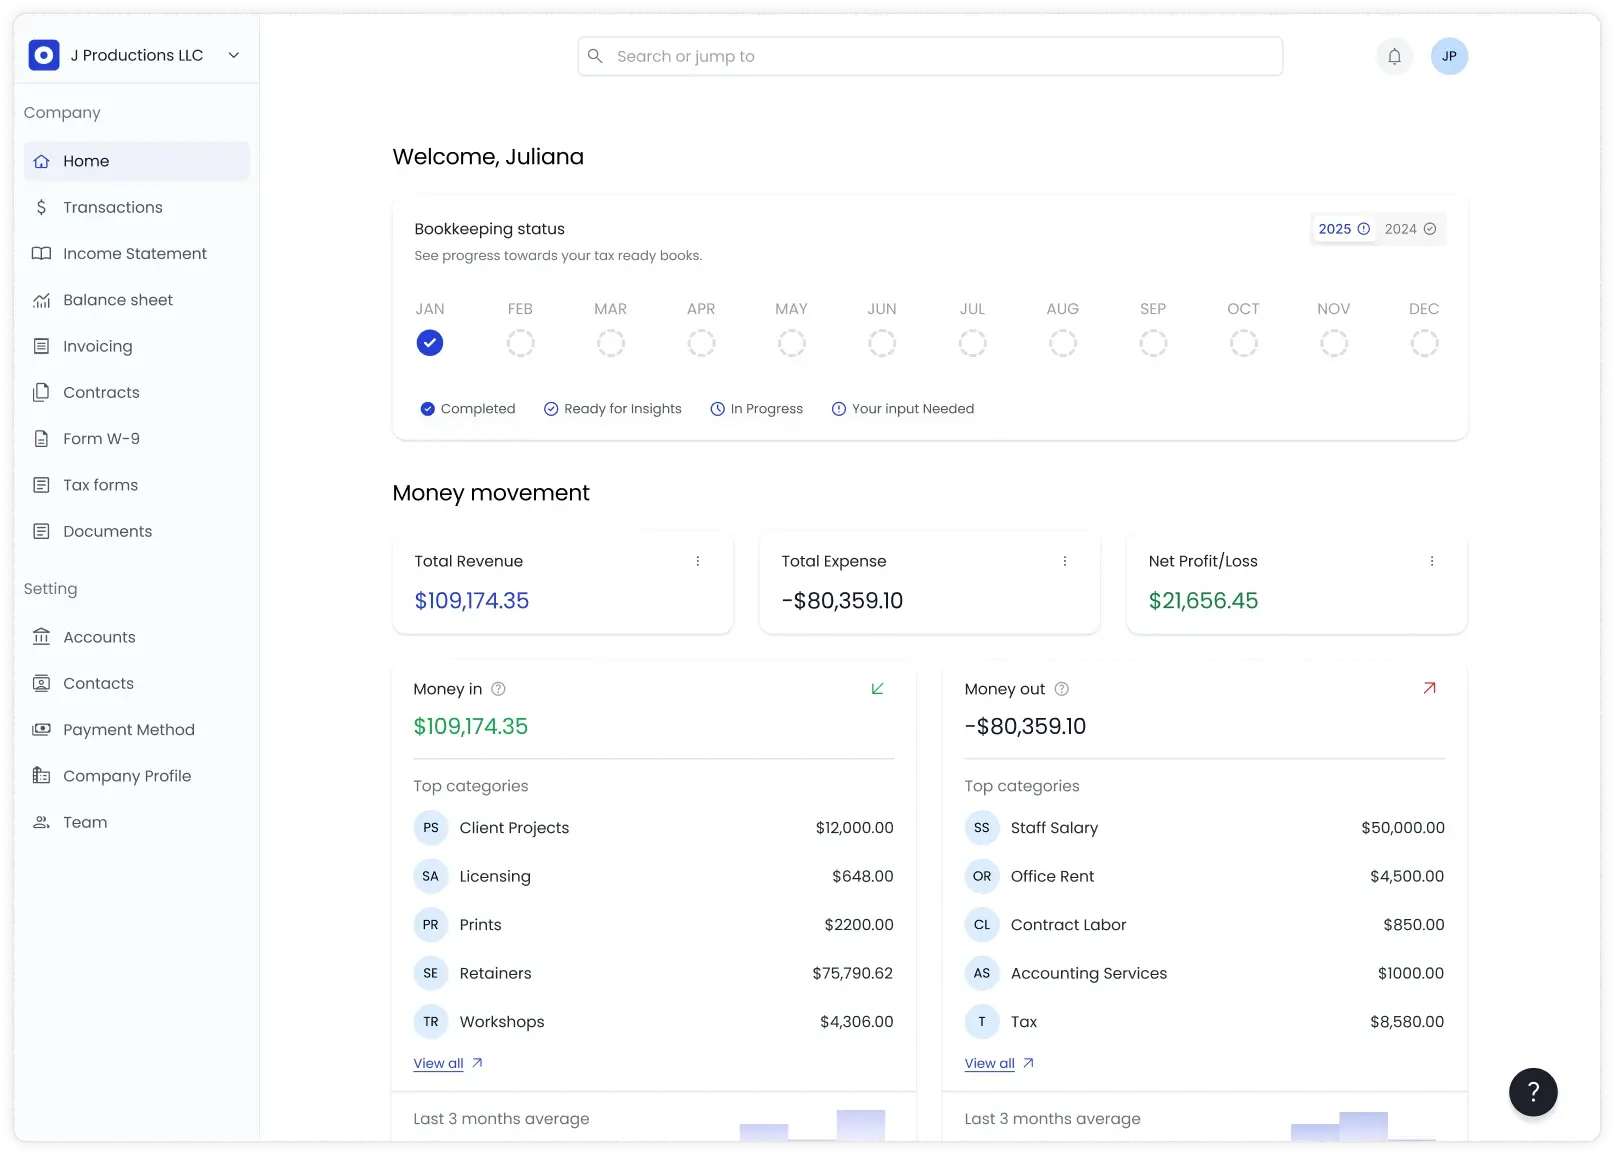Click the Documents icon in sidebar
Image resolution: width=1614 pixels, height=1155 pixels.
pos(41,531)
